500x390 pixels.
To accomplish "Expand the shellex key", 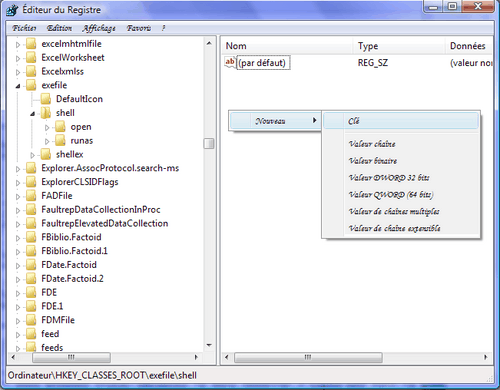I will click(32, 155).
